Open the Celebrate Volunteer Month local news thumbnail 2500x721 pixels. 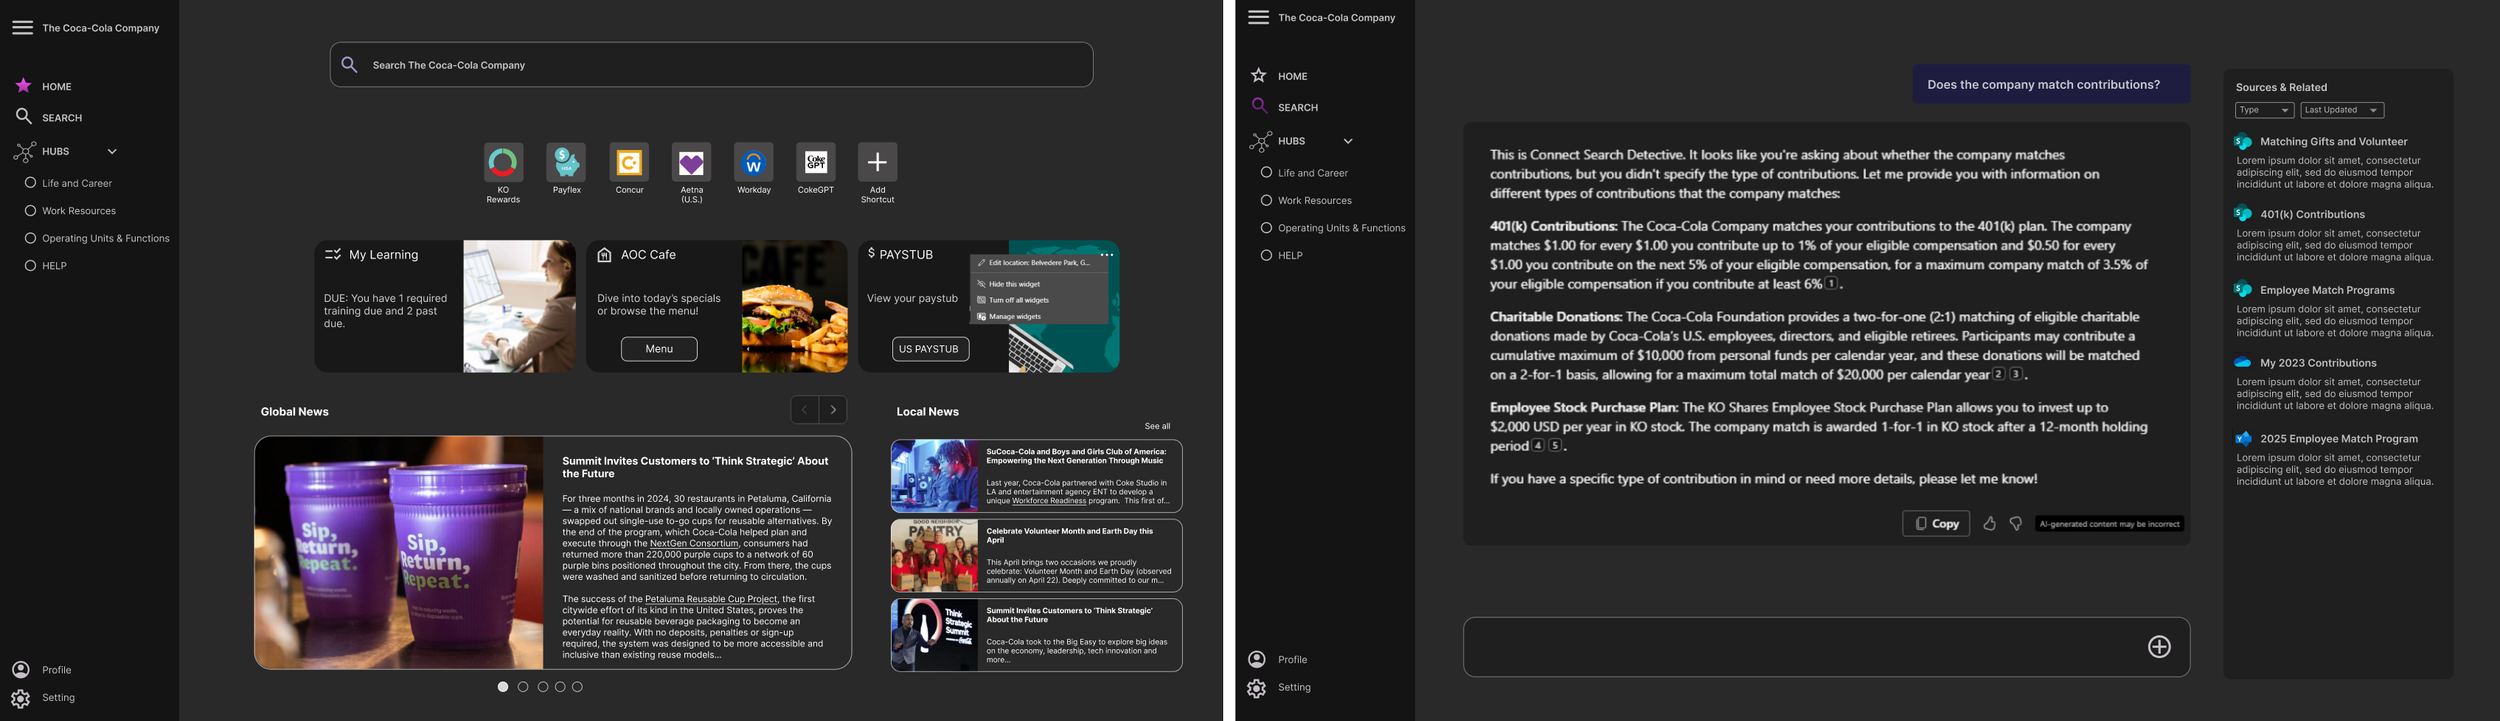pyautogui.click(x=934, y=555)
